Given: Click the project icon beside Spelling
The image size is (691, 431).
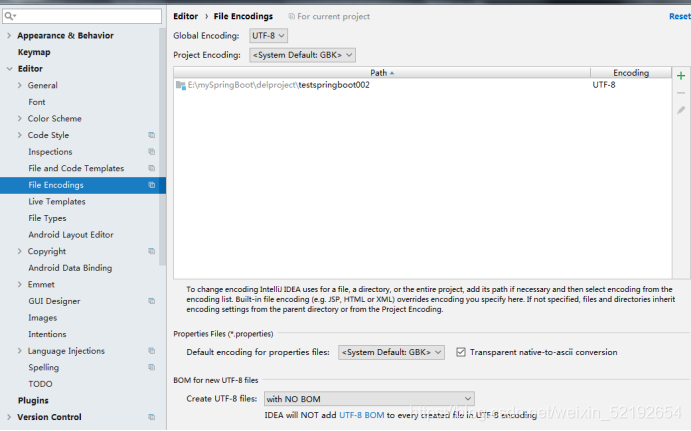Looking at the screenshot, I should click(152, 368).
